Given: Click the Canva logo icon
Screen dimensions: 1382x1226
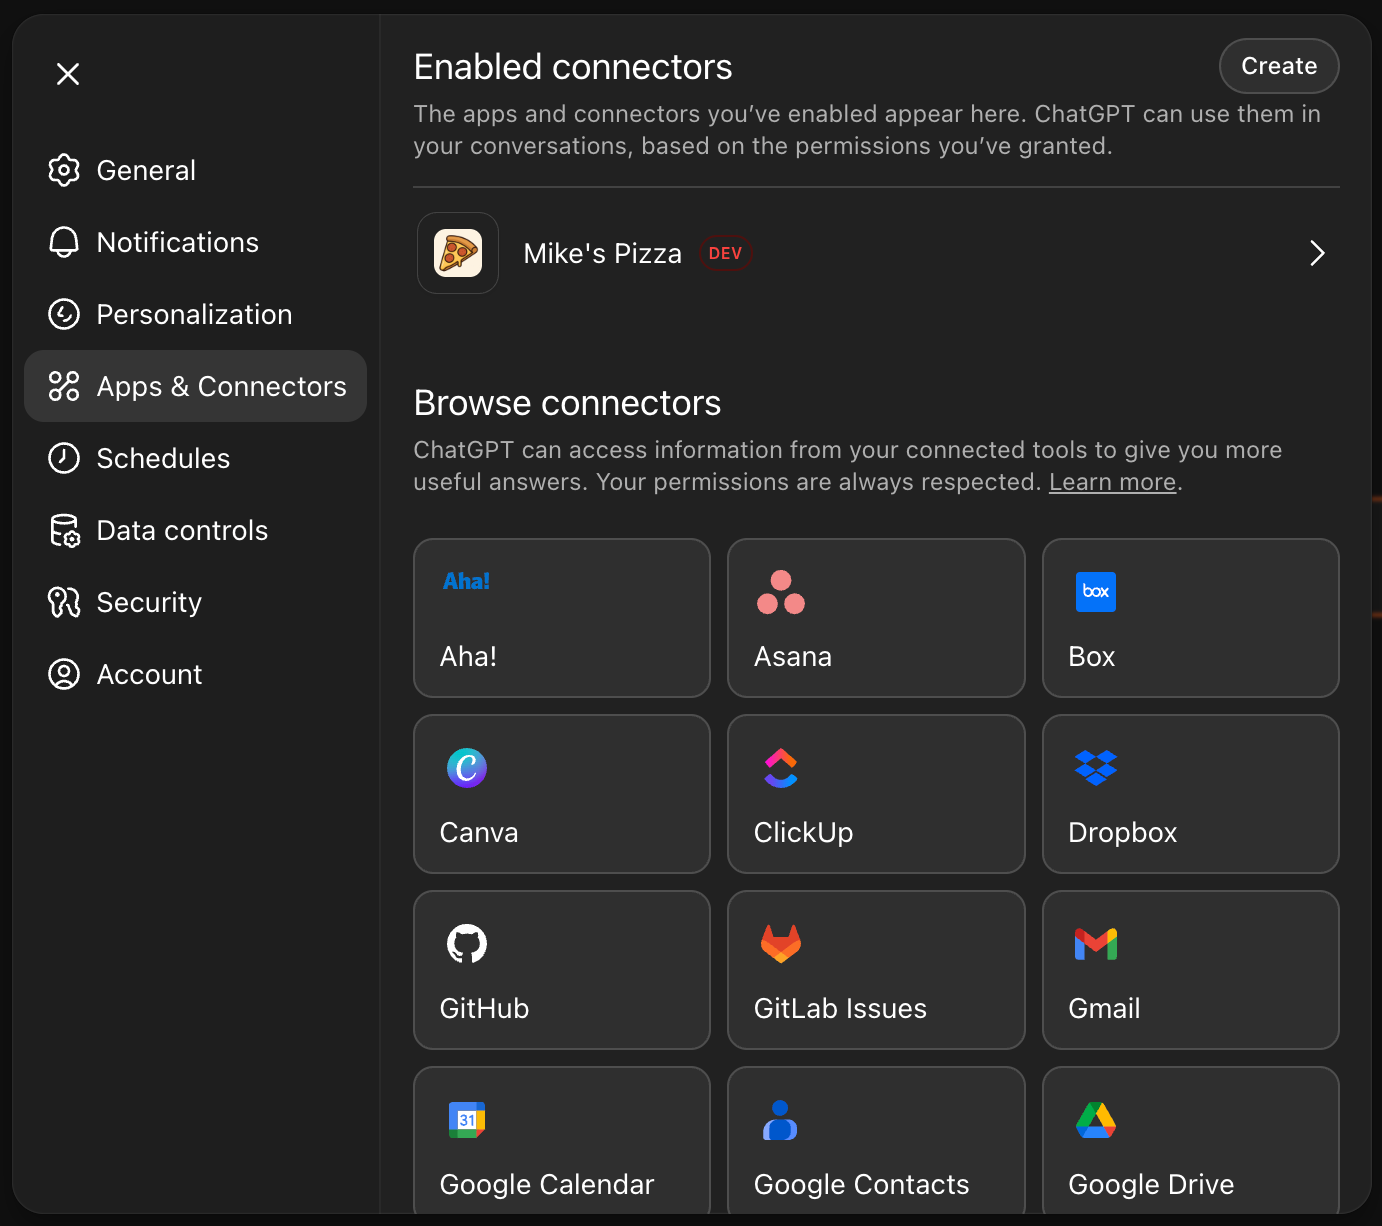Looking at the screenshot, I should point(467,768).
